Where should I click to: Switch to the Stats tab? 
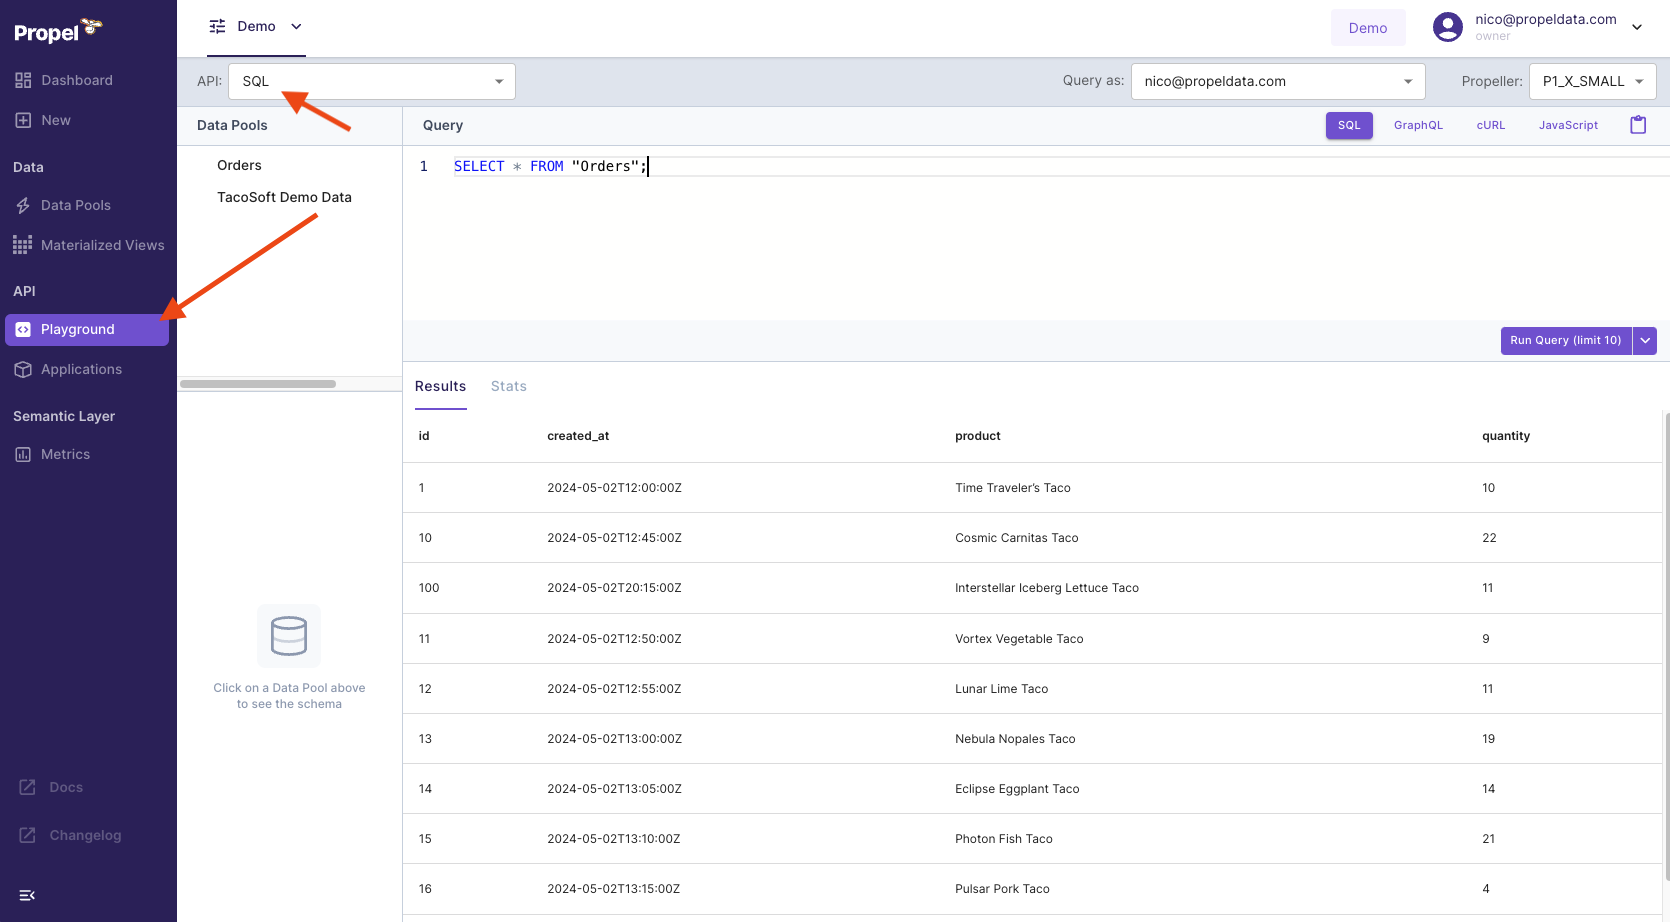pyautogui.click(x=508, y=386)
